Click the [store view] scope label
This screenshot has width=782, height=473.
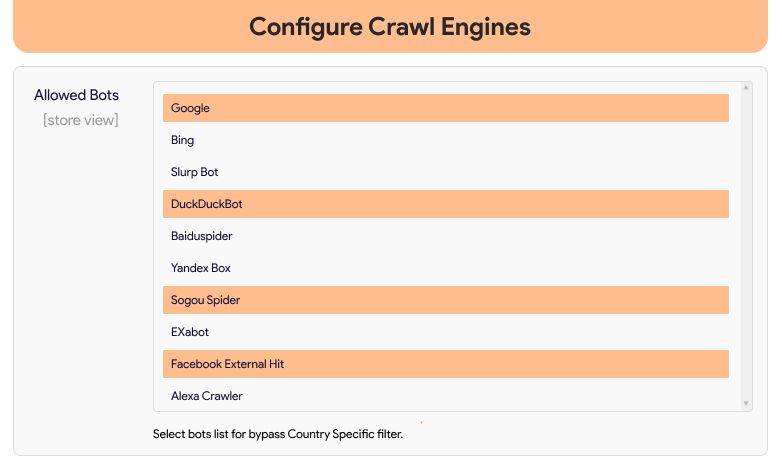[x=80, y=121]
